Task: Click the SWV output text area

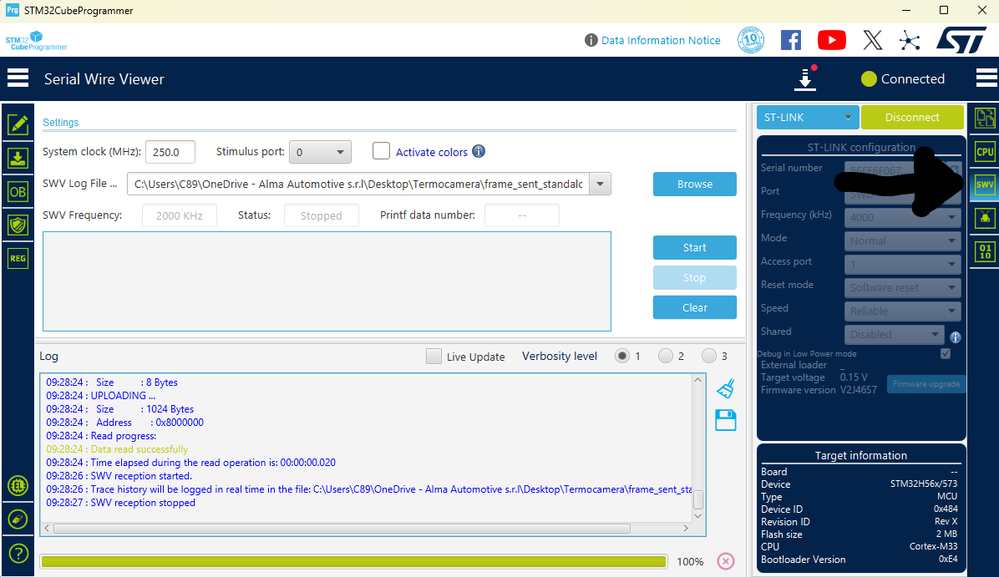Action: coord(327,281)
